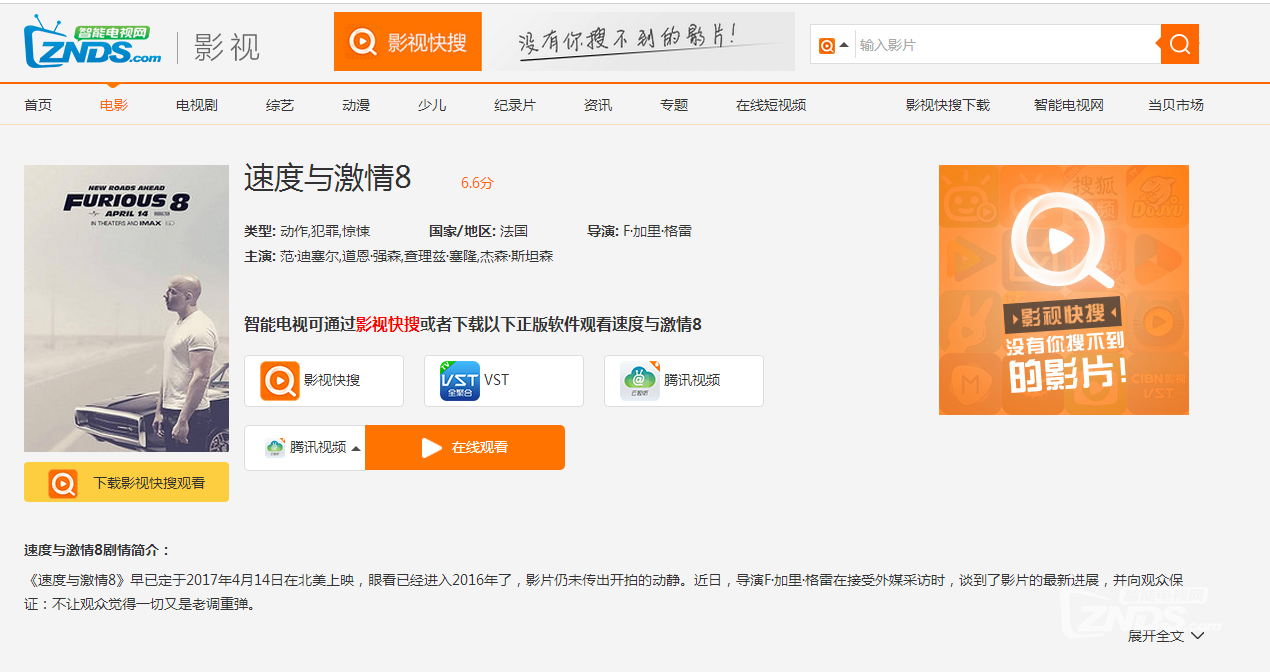Image resolution: width=1270 pixels, height=672 pixels.
Task: Click the small cloud icon in source dropdown
Action: (x=274, y=447)
